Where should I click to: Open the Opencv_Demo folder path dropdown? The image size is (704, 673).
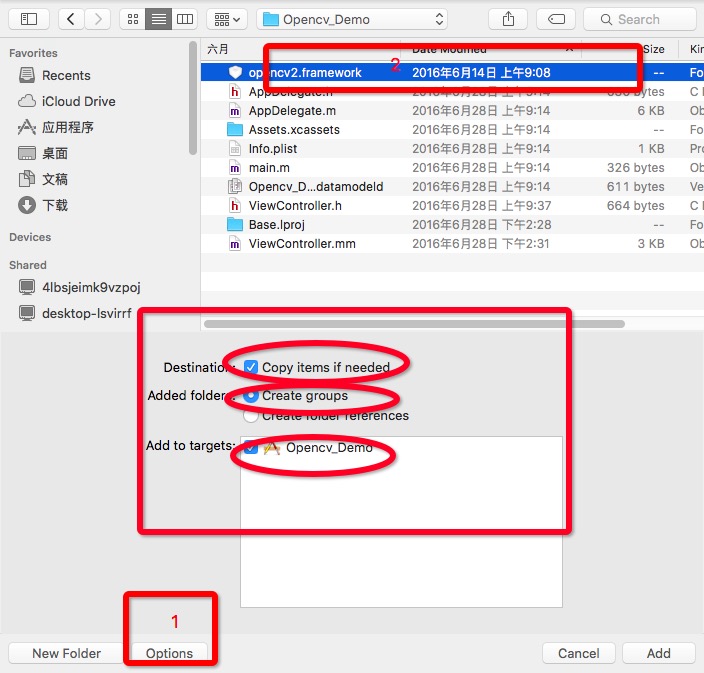click(352, 19)
